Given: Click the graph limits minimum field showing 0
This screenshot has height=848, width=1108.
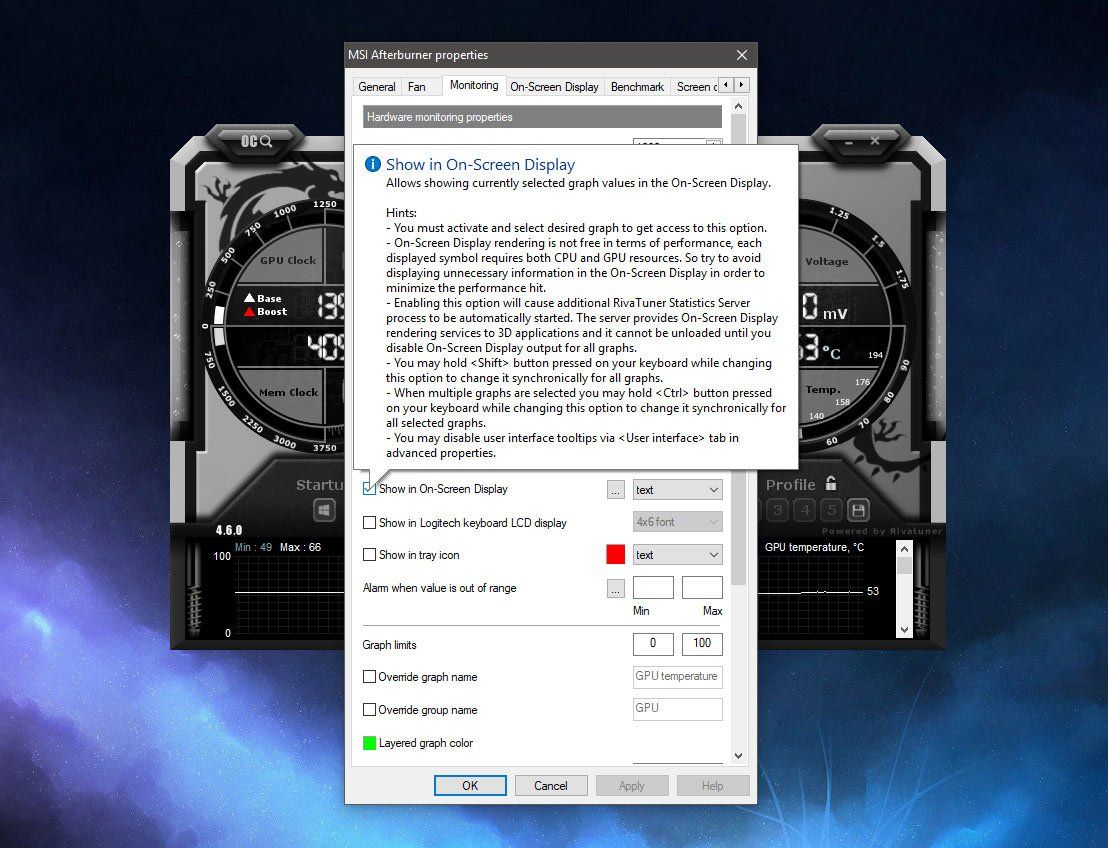Looking at the screenshot, I should pyautogui.click(x=653, y=643).
